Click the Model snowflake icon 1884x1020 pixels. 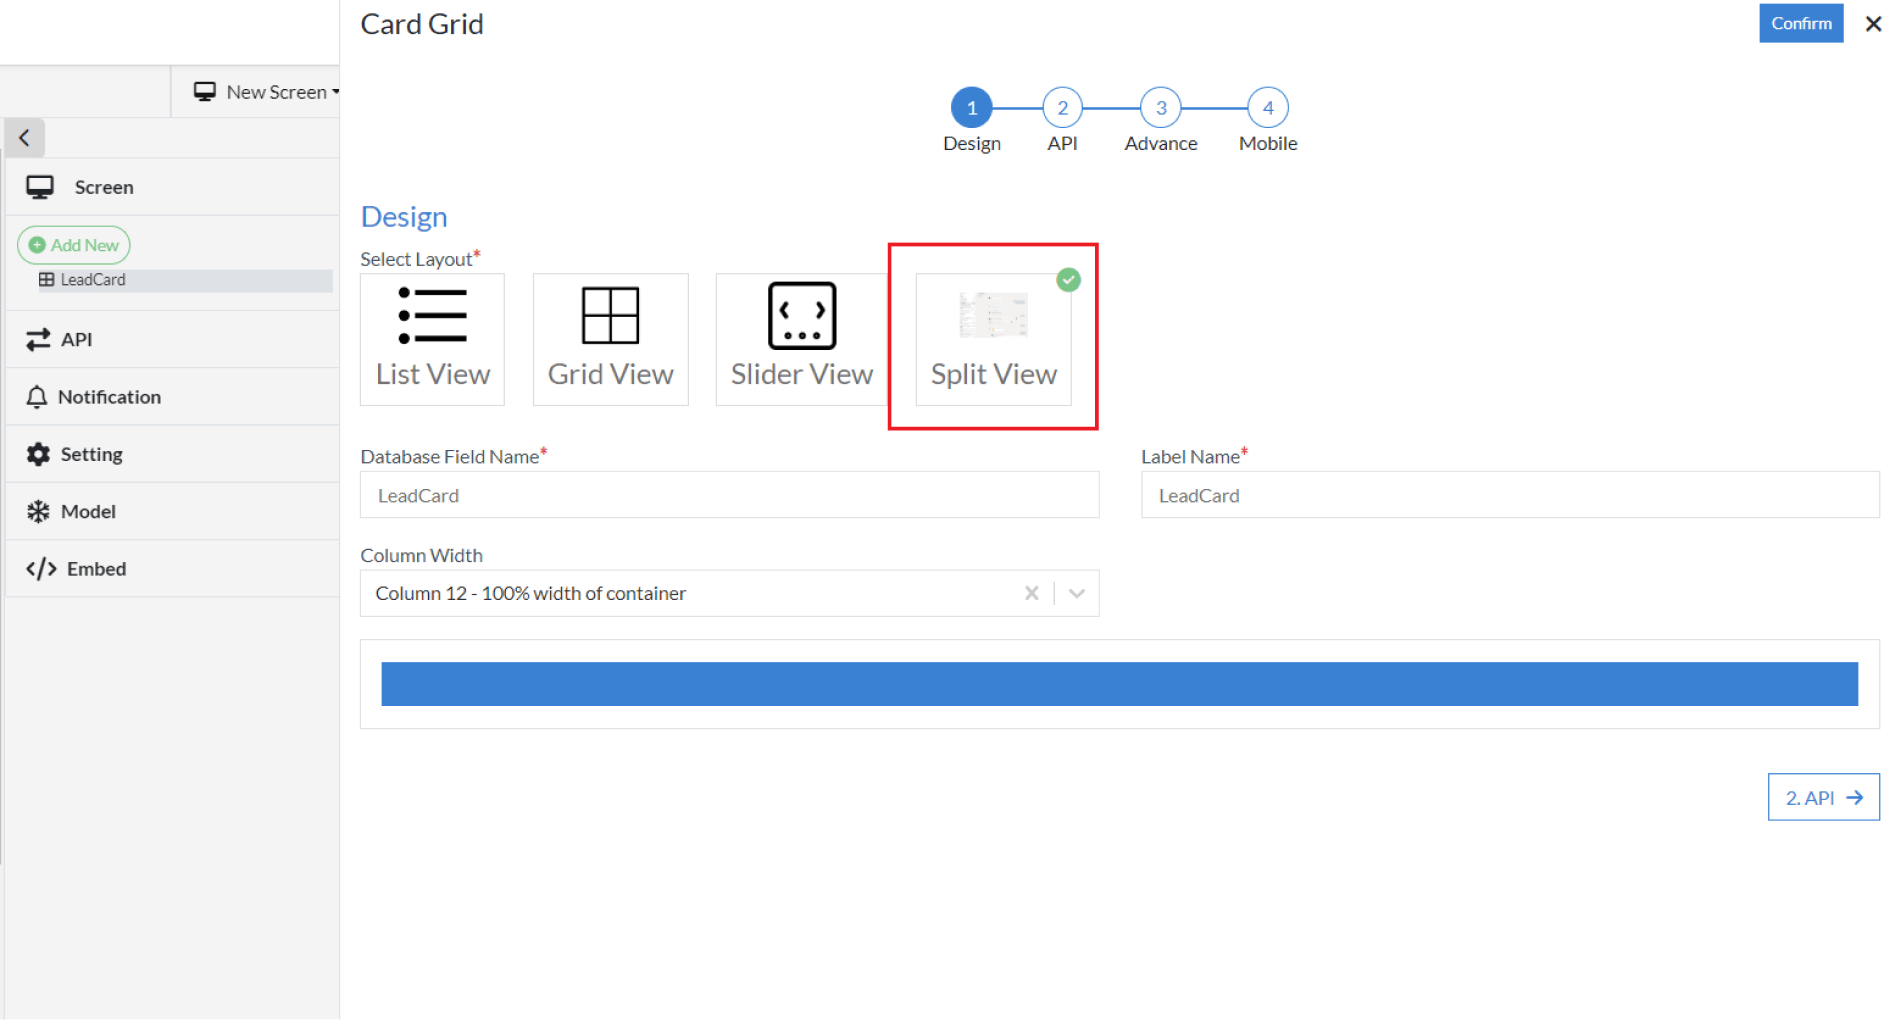38,512
